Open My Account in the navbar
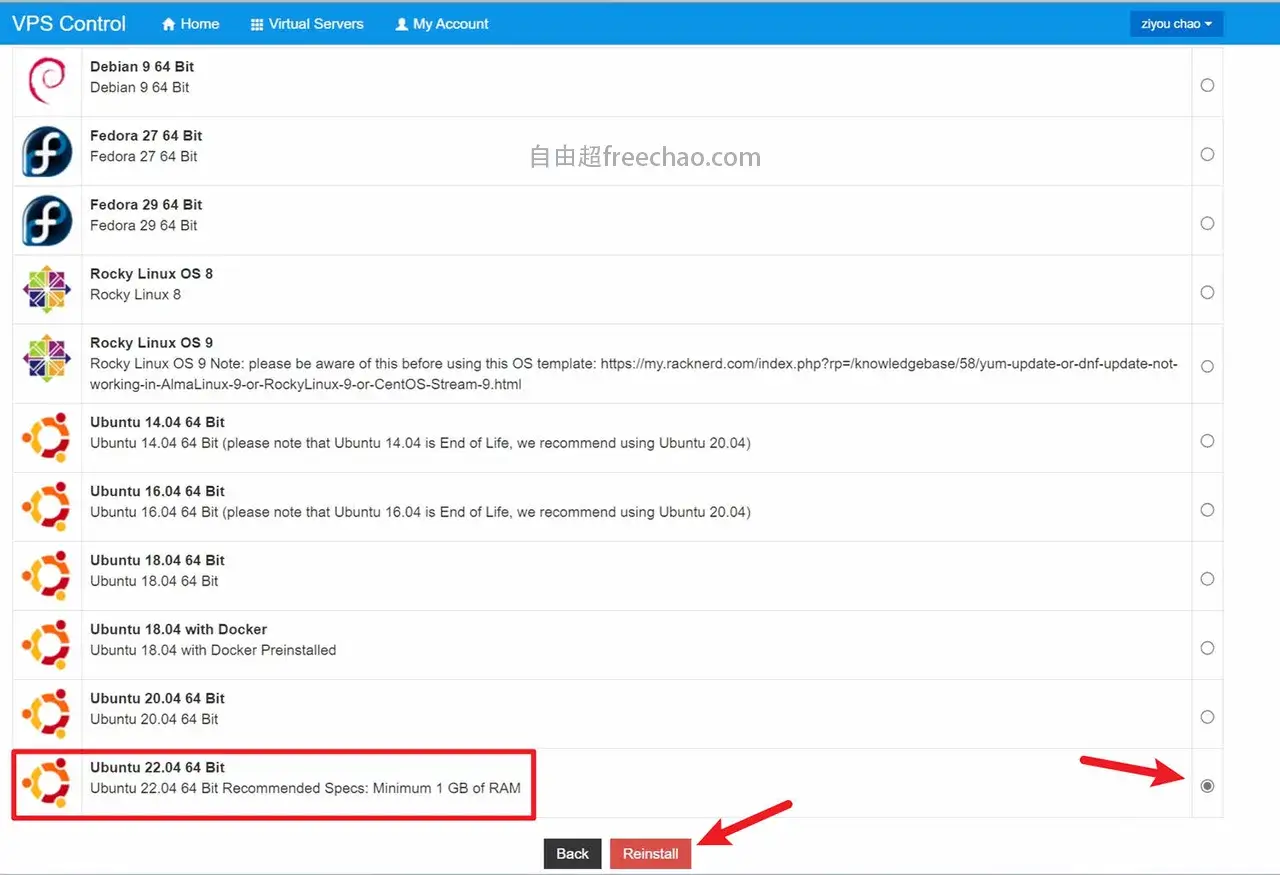The width and height of the screenshot is (1280, 875). click(442, 24)
